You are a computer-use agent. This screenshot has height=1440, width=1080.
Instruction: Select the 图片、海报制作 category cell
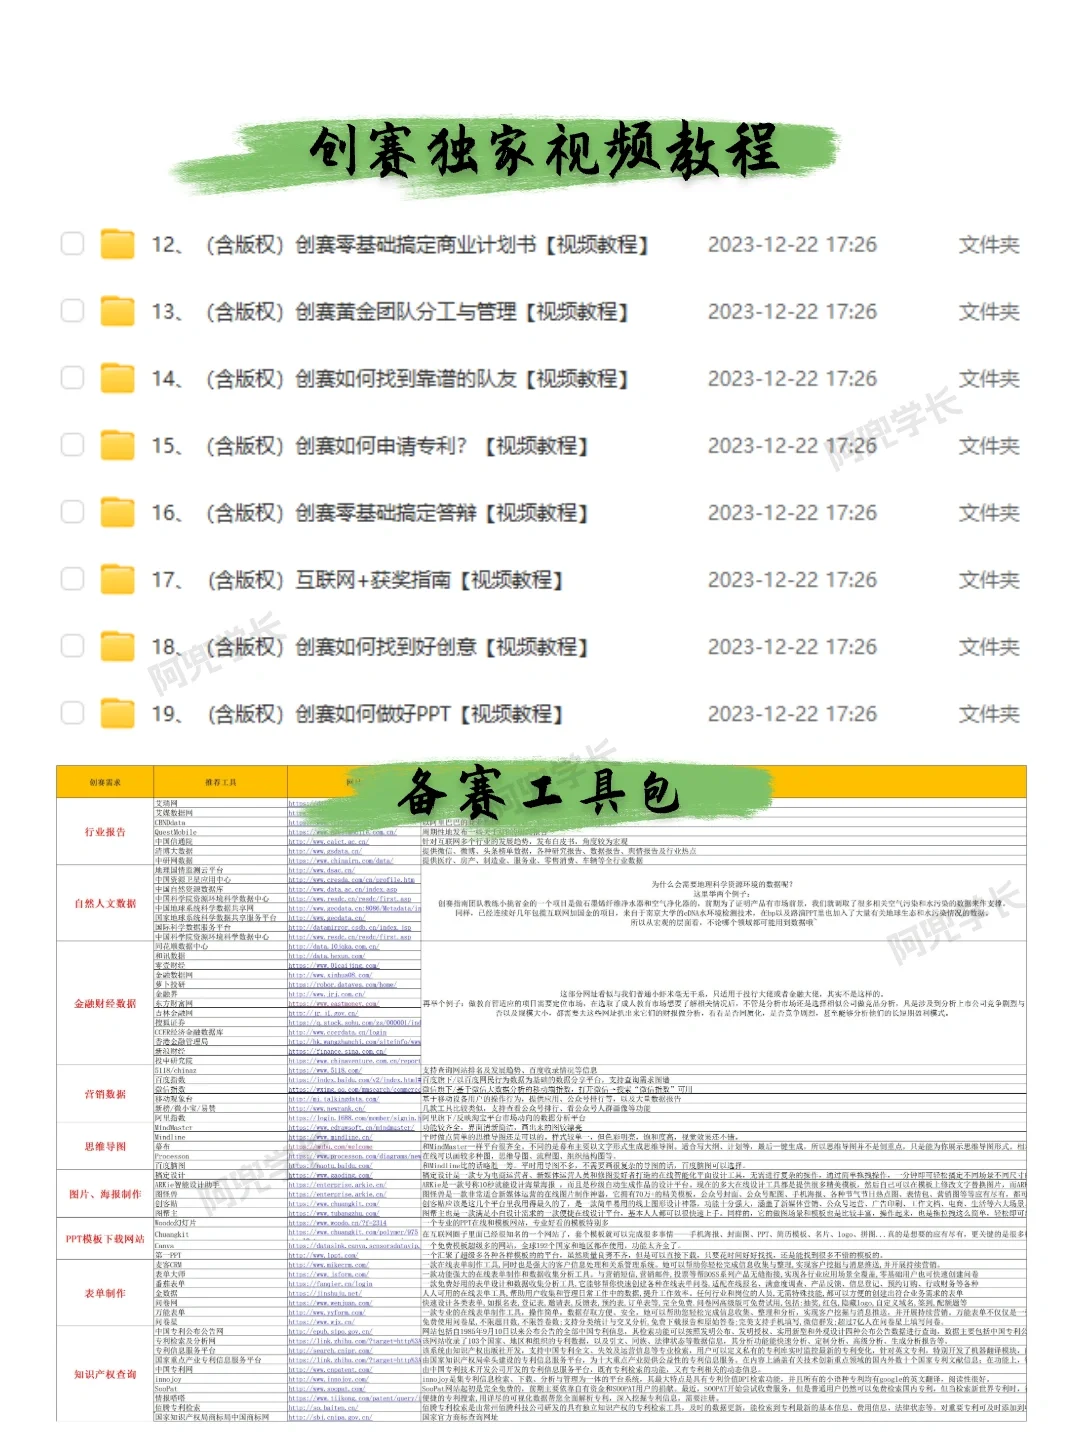(x=105, y=1194)
